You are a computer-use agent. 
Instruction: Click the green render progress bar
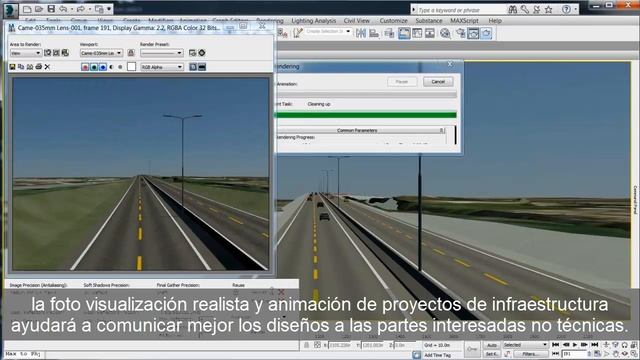[x=366, y=115]
